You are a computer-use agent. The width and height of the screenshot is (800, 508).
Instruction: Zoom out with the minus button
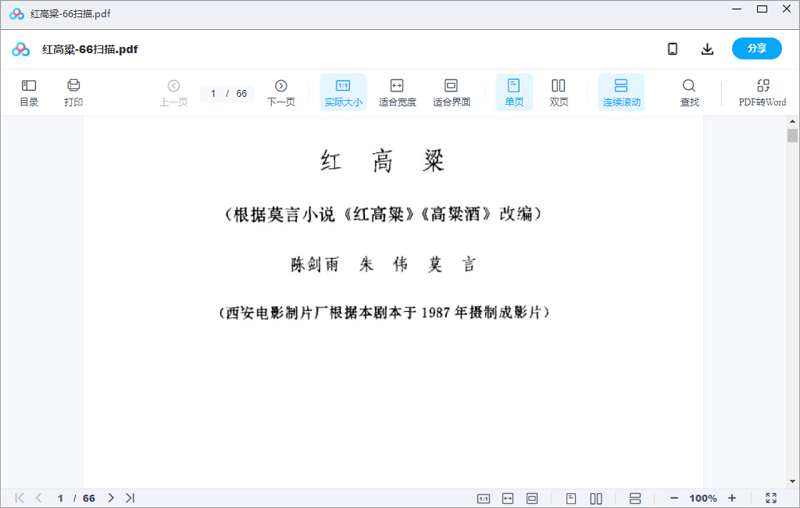click(674, 498)
